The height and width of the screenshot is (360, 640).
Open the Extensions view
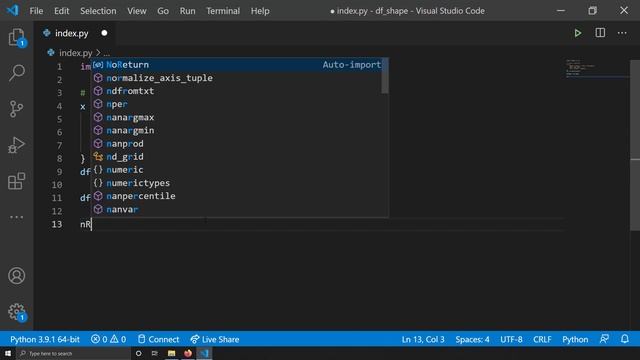(x=16, y=181)
